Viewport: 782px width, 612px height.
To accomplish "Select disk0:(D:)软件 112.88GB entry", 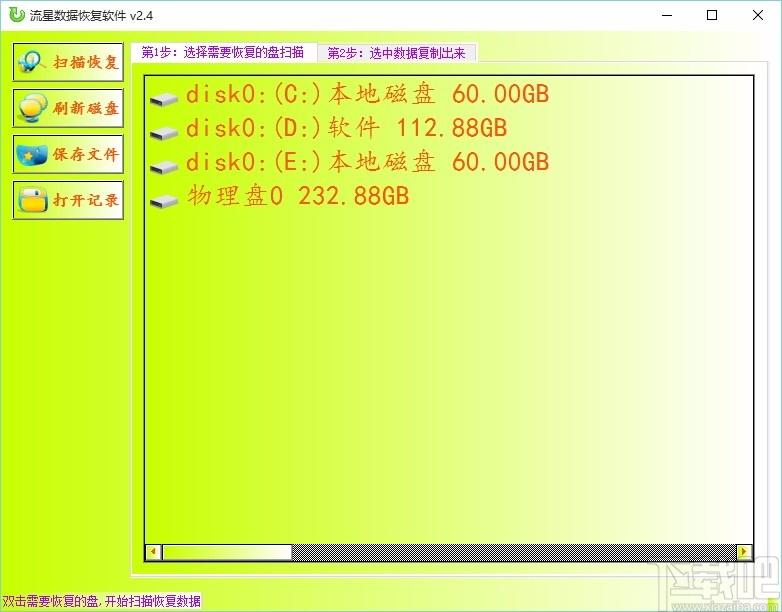I will pyautogui.click(x=329, y=129).
